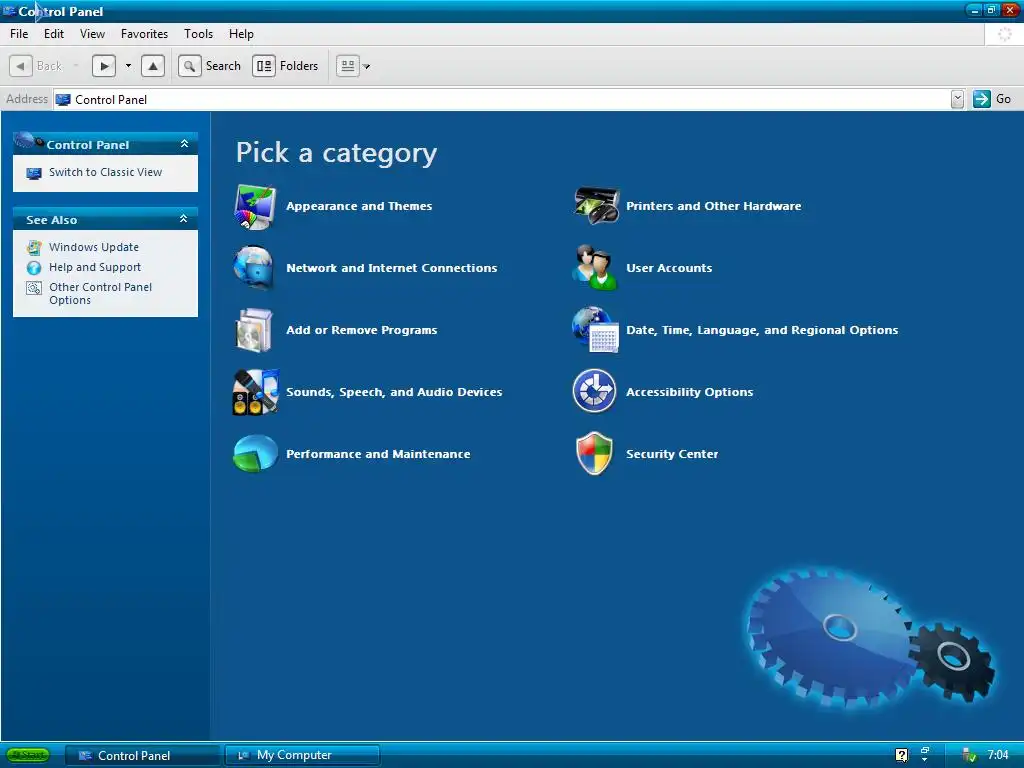Open the Performance and Maintenance pie chart icon

(255, 453)
